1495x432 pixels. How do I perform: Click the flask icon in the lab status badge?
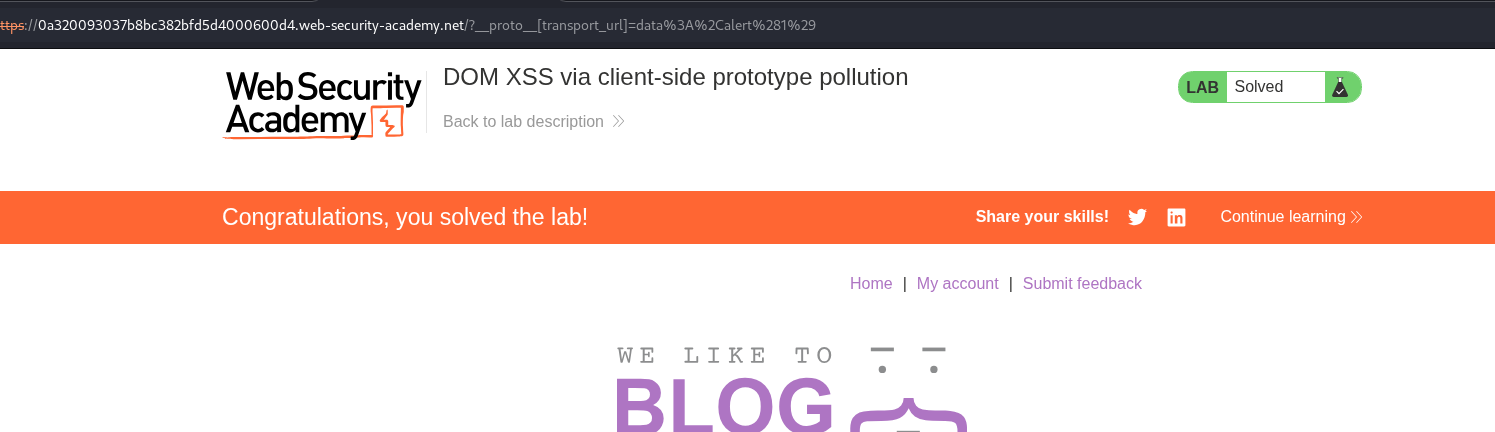pyautogui.click(x=1340, y=87)
